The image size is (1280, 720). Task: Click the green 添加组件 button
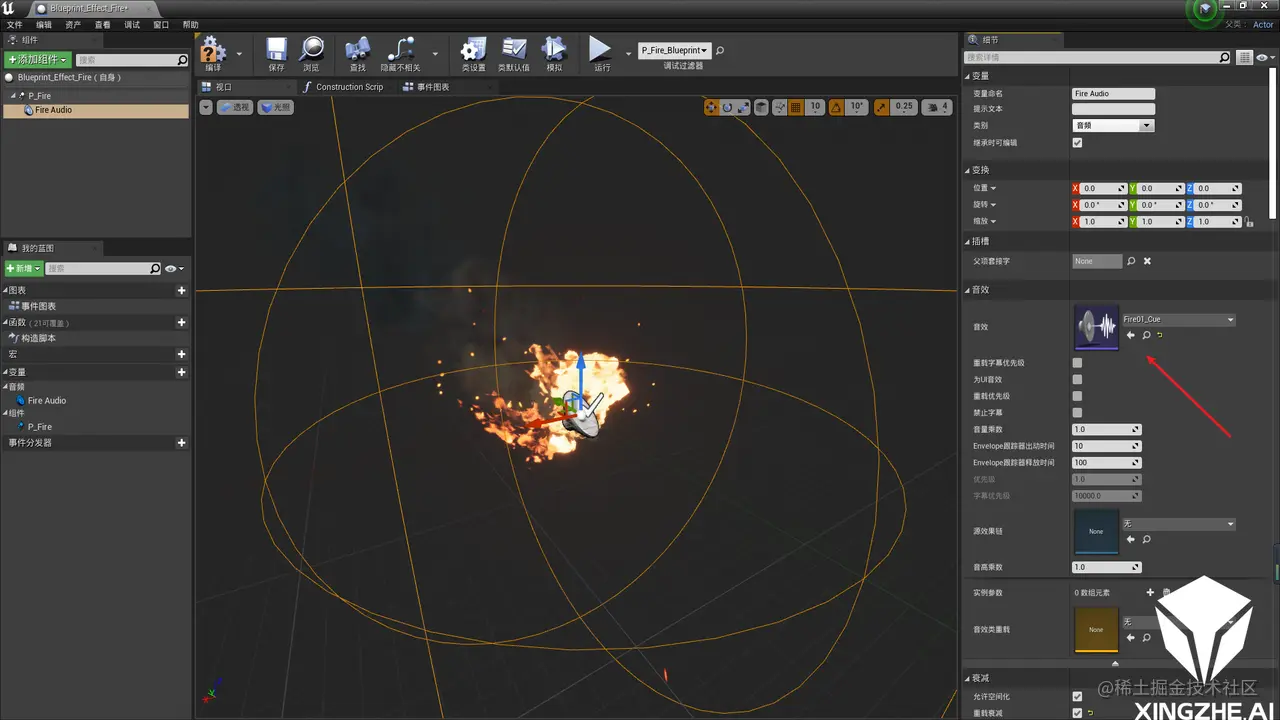[x=38, y=60]
